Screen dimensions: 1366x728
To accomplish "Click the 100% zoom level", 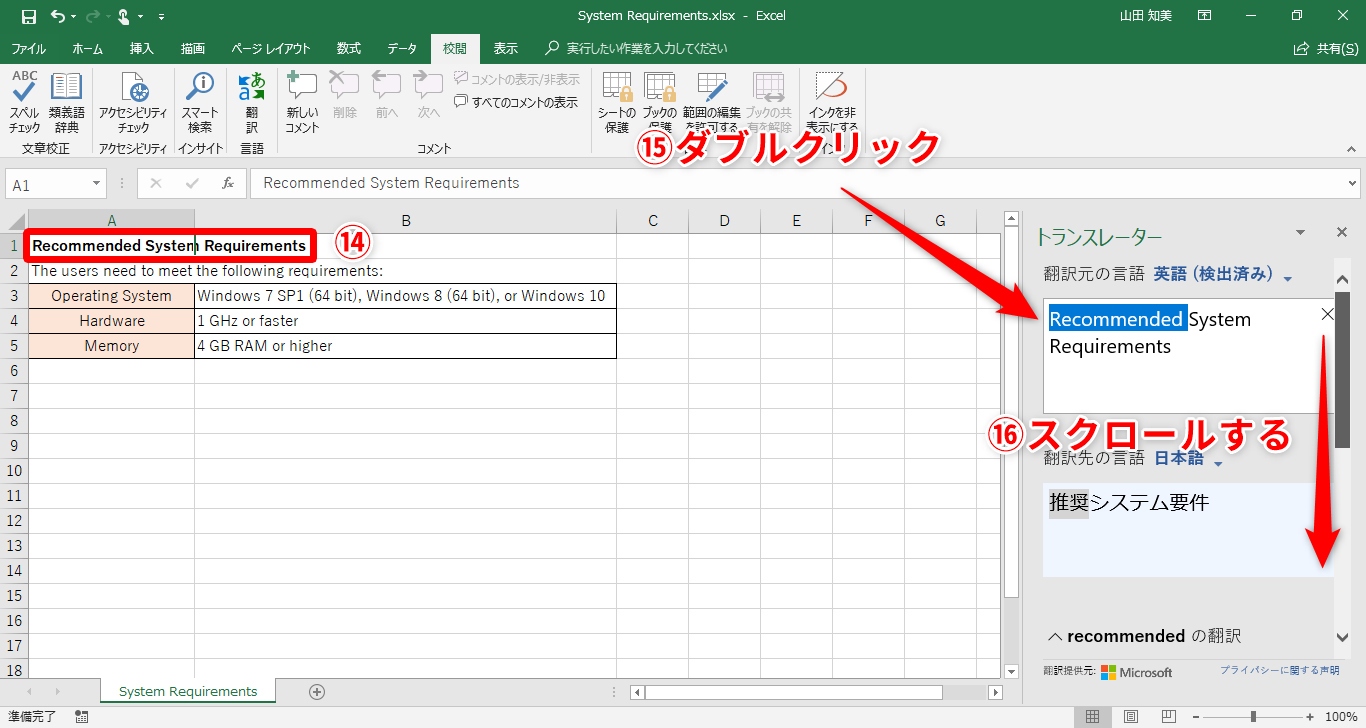I will click(1340, 717).
